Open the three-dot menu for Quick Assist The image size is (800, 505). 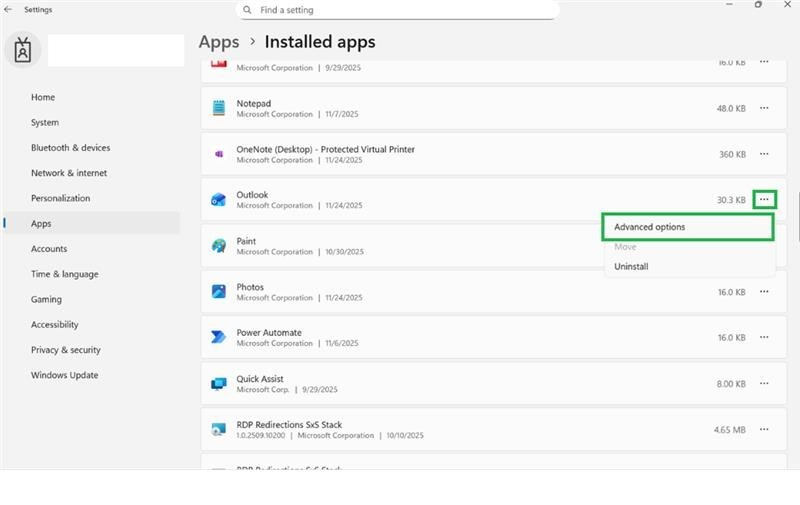[x=764, y=384]
